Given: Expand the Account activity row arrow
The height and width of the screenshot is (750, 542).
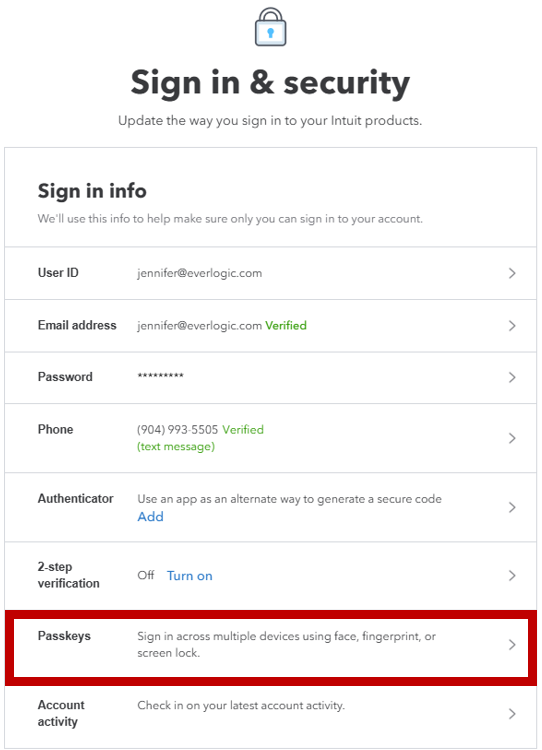Looking at the screenshot, I should (x=512, y=714).
